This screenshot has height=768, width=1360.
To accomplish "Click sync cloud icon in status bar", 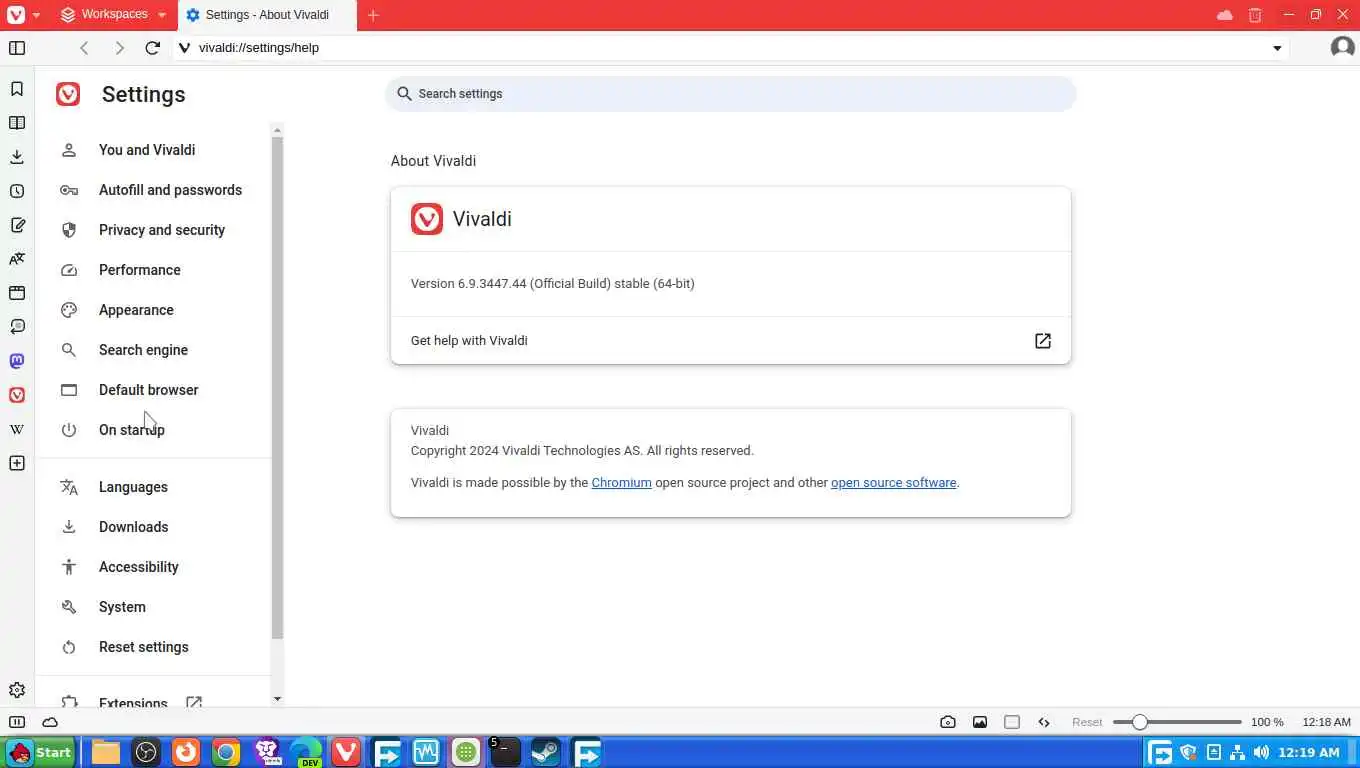I will [x=50, y=722].
